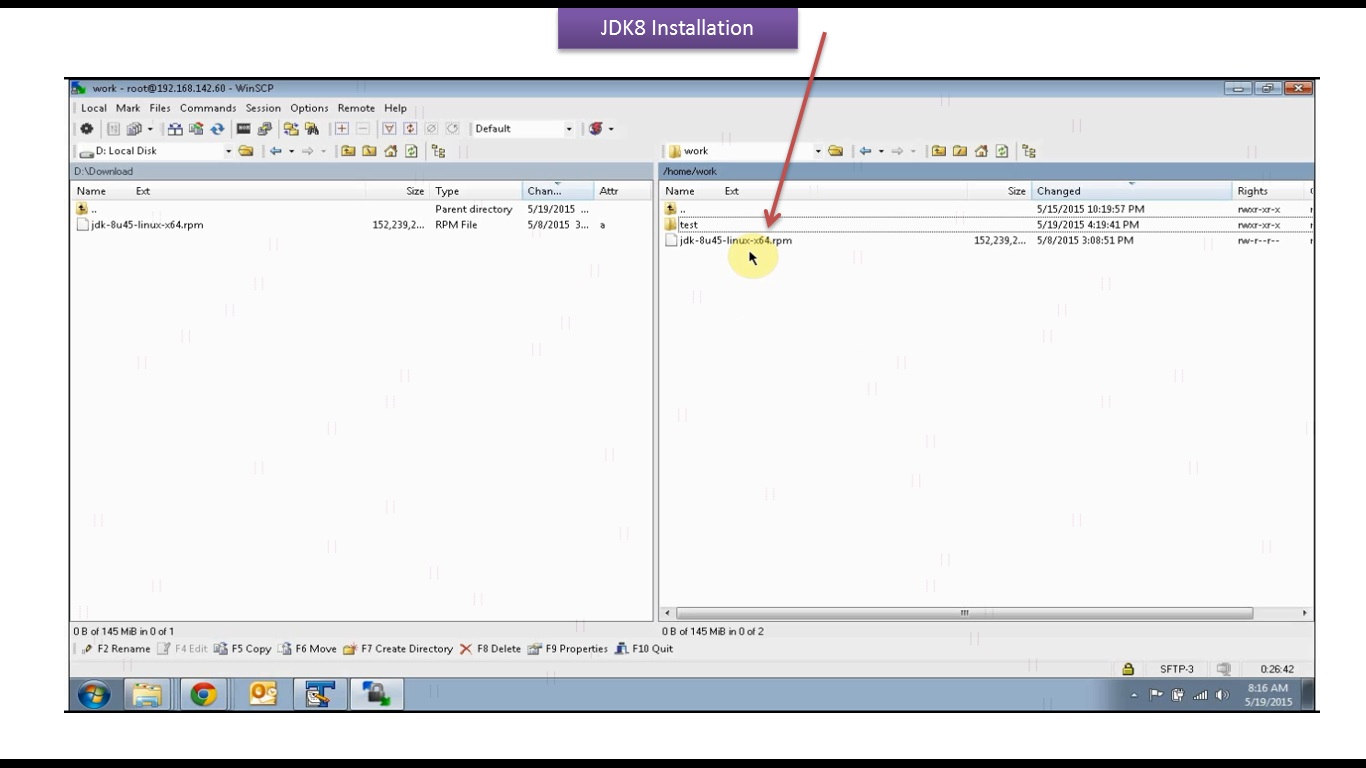Viewport: 1366px width, 768px height.
Task: Select remote file jdk-8u45-linux-x64.rpm
Action: [729, 241]
